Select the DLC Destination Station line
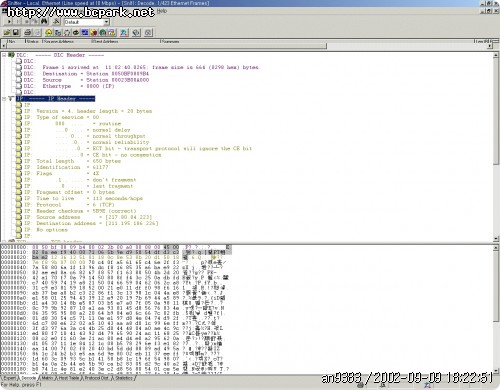Viewport: 500px width, 390px height. (x=86, y=74)
